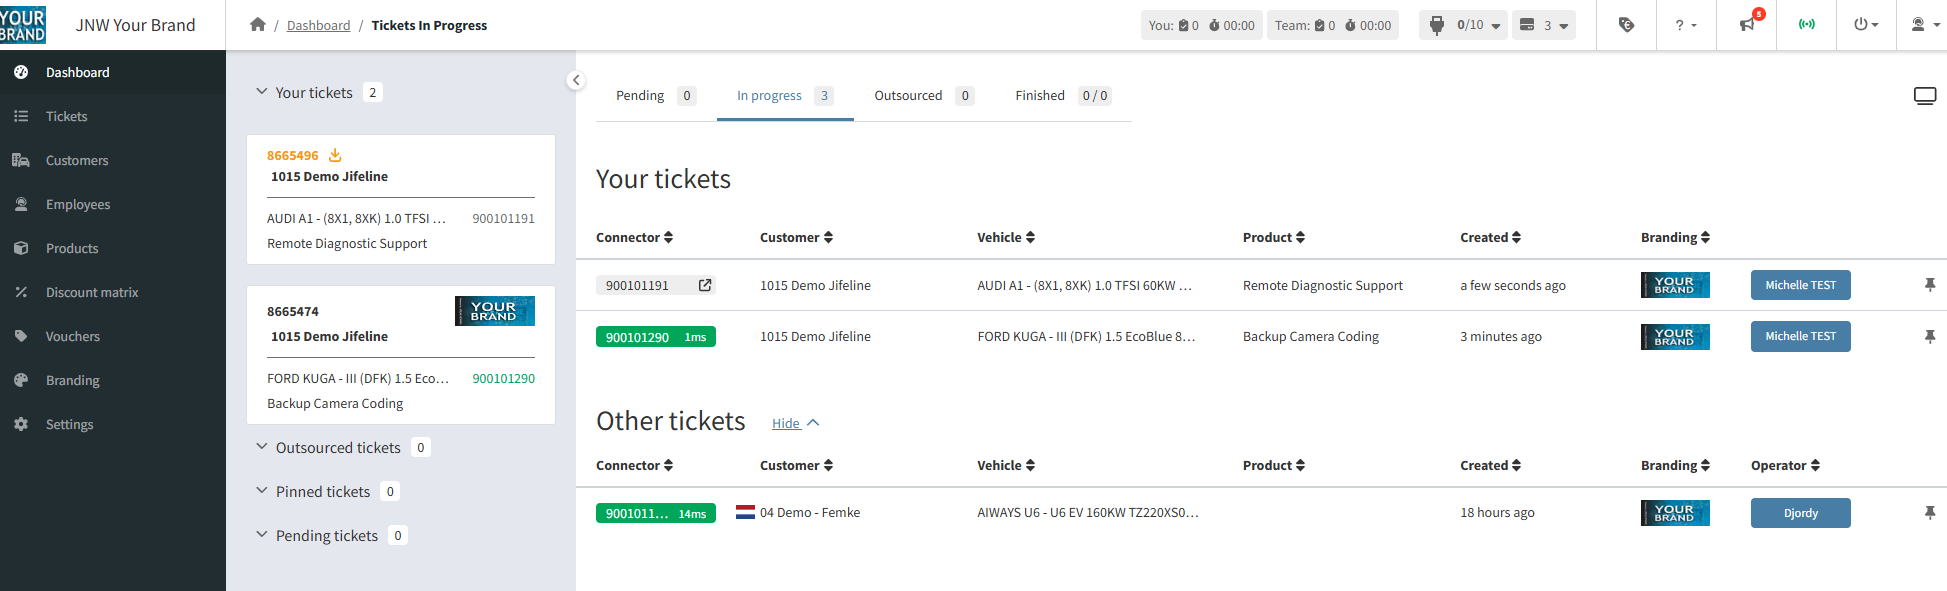Open the announcements megaphone notifications
Image resolution: width=1947 pixels, height=591 pixels.
[x=1746, y=25]
